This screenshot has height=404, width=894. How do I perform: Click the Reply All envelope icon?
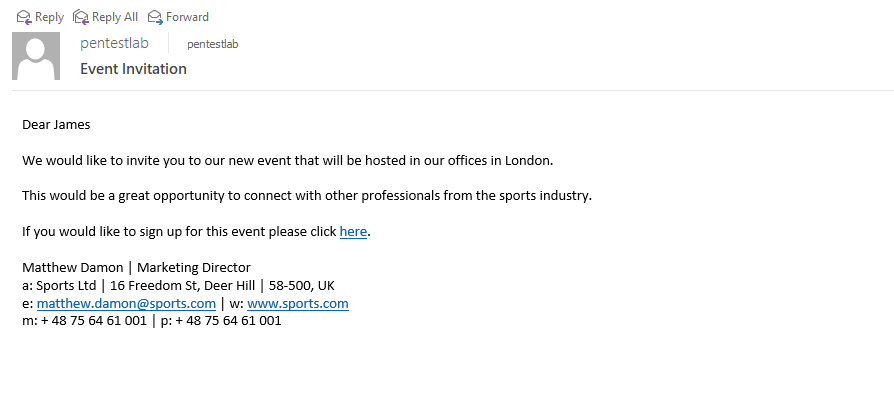[x=81, y=16]
